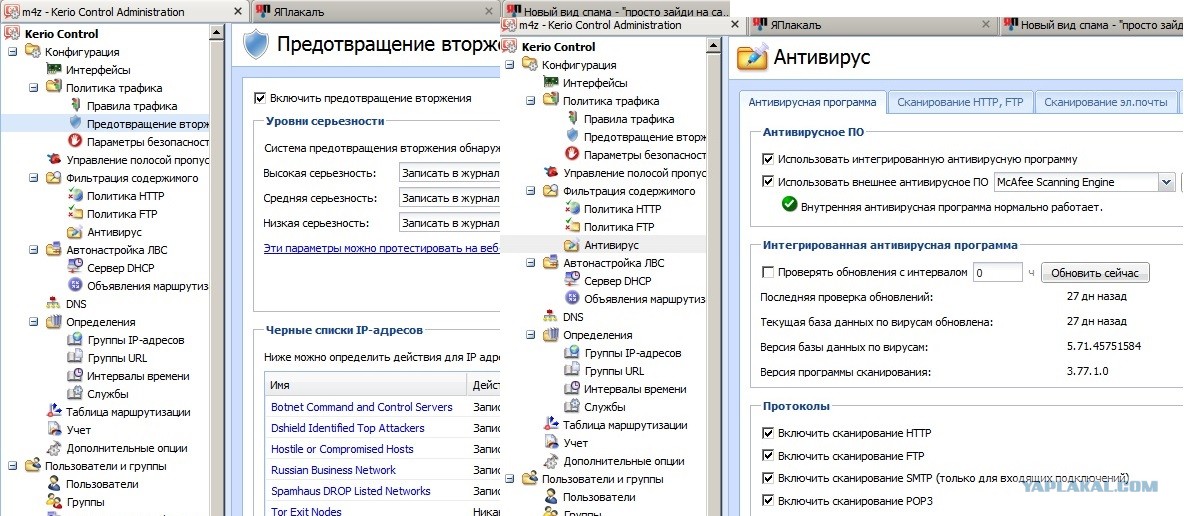
Task: Toggle Включить сканирование HTTP checkbox
Action: [x=768, y=434]
